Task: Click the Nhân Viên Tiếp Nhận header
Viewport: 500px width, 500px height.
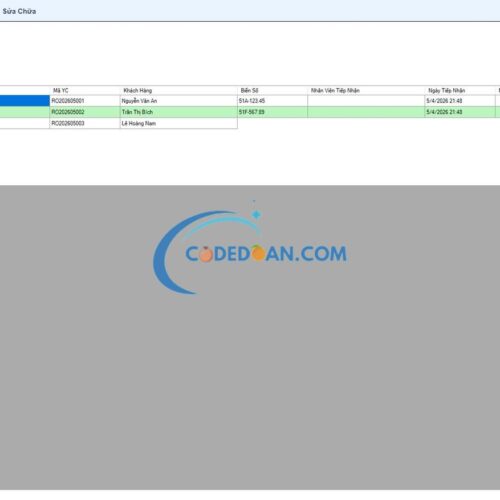Action: (366, 90)
